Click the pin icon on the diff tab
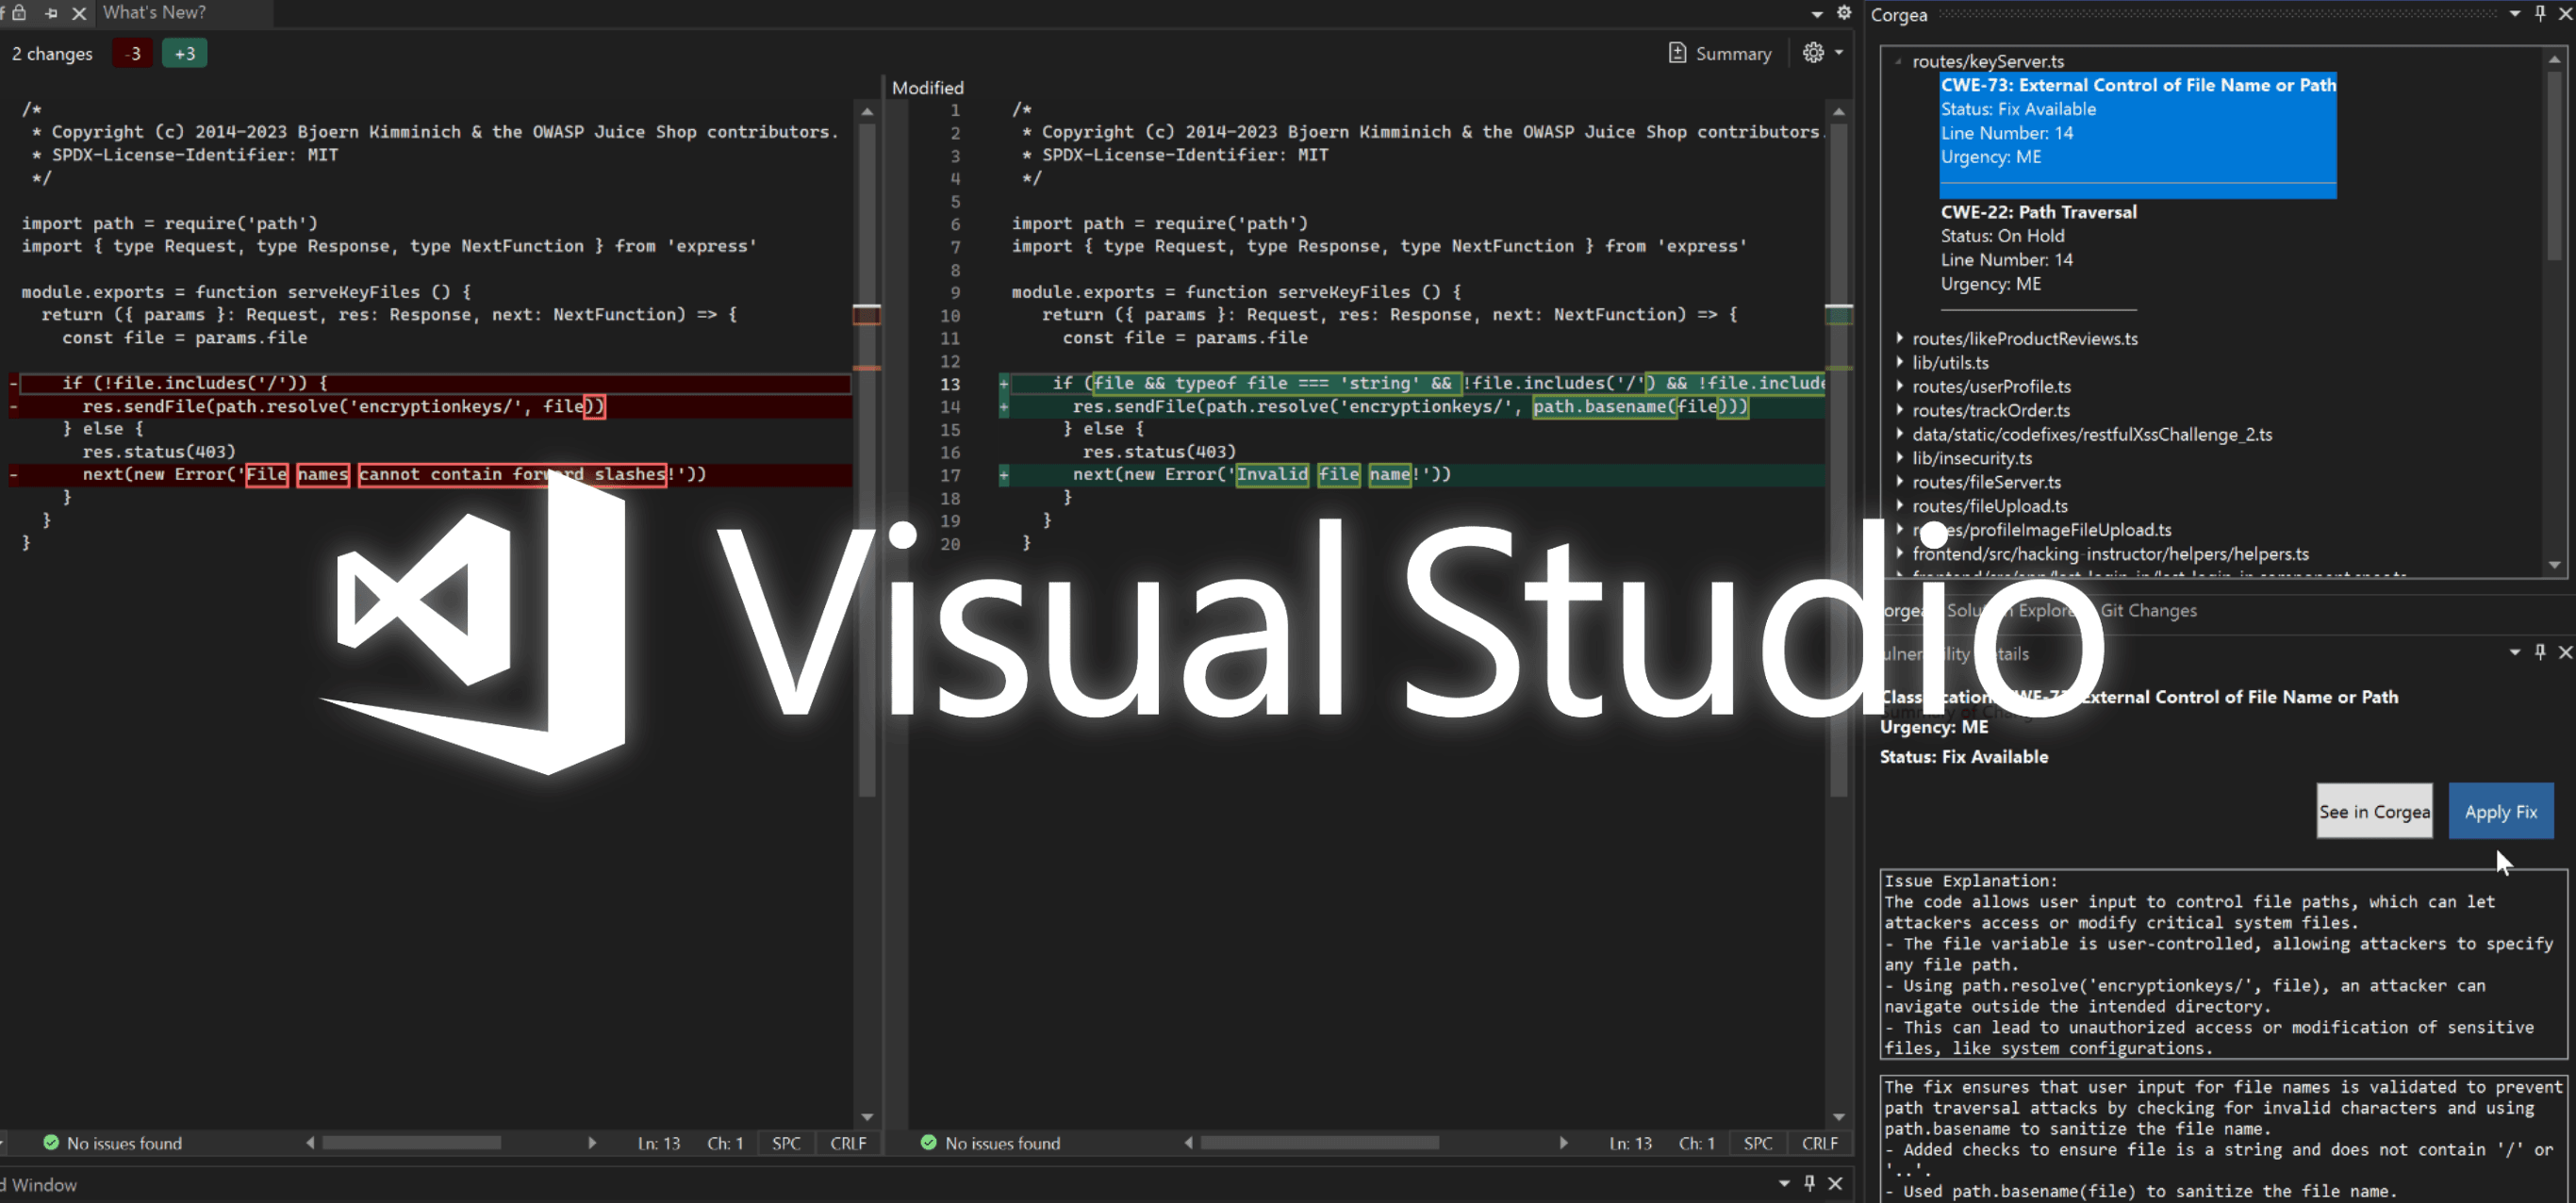The width and height of the screenshot is (2576, 1203). [51, 13]
